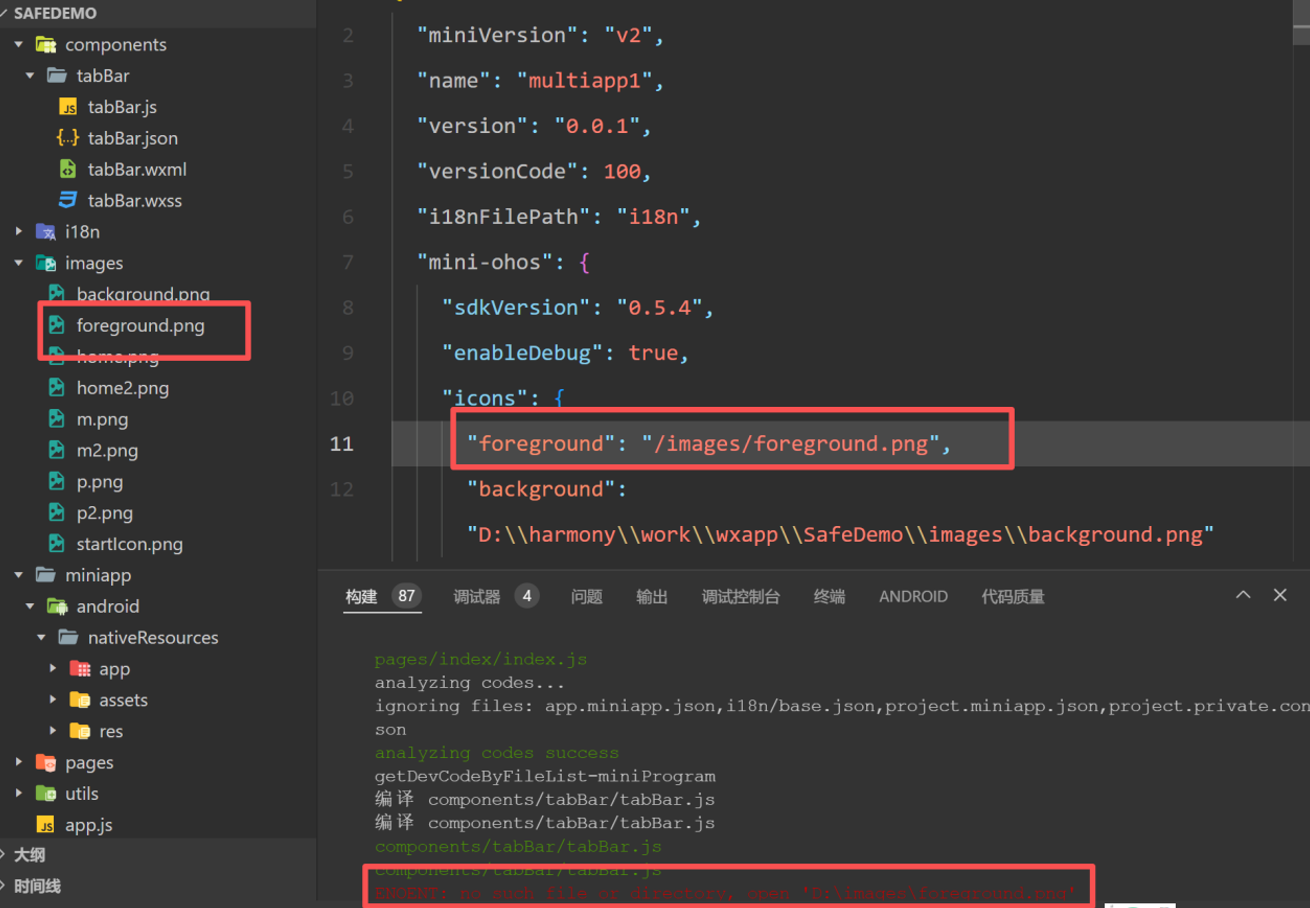Open the tabBar.wxml file icon
This screenshot has height=908, width=1310.
68,169
